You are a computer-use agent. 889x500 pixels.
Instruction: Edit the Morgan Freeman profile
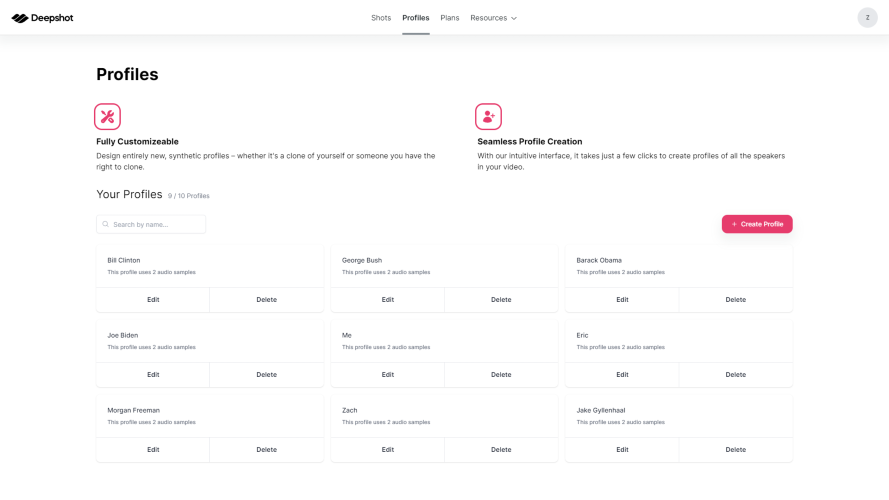point(153,450)
